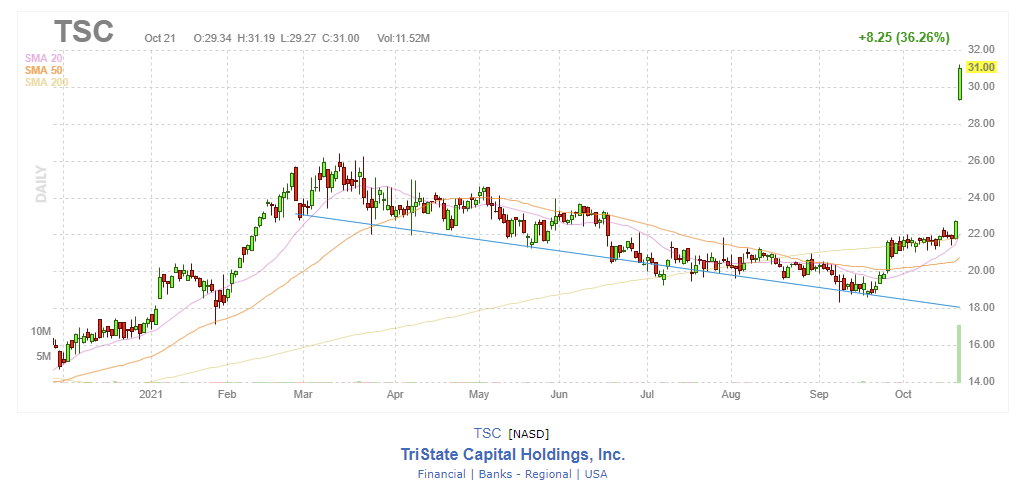Open the TriState Capital Holdings, Inc. link
The width and height of the screenshot is (1016, 492).
pos(513,454)
